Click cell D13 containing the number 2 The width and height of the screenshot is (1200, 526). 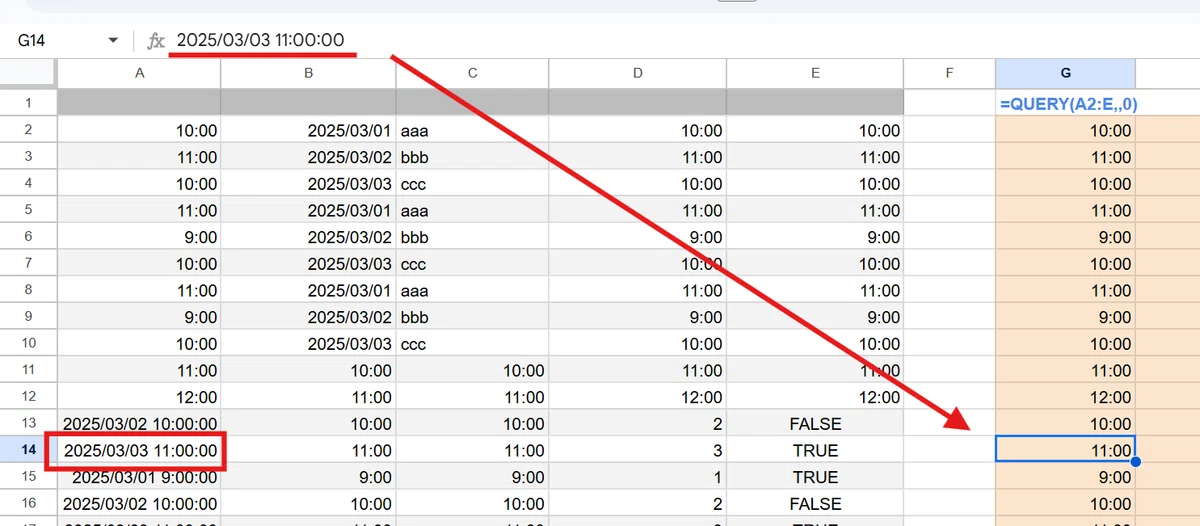(x=637, y=424)
